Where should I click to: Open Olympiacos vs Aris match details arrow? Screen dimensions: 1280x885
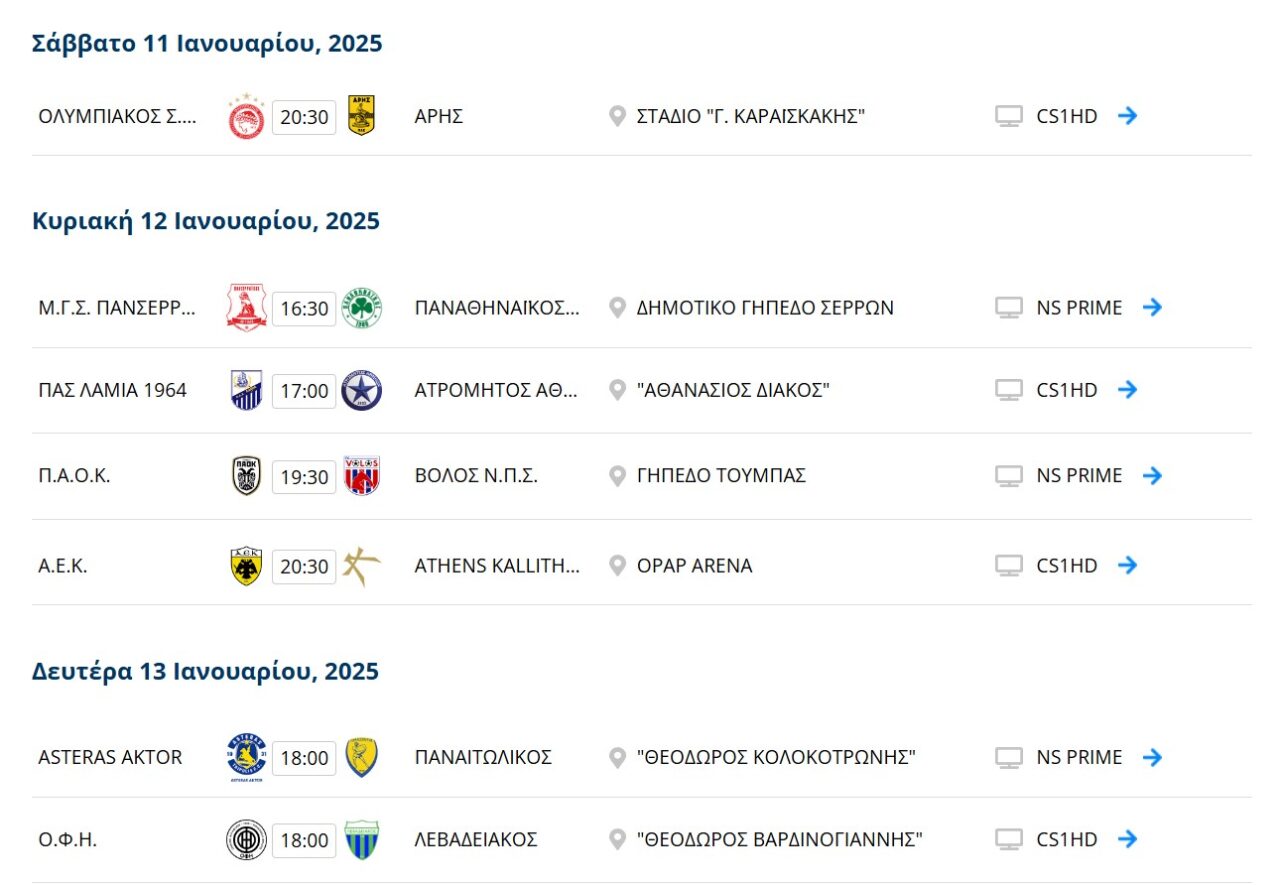[1127, 116]
